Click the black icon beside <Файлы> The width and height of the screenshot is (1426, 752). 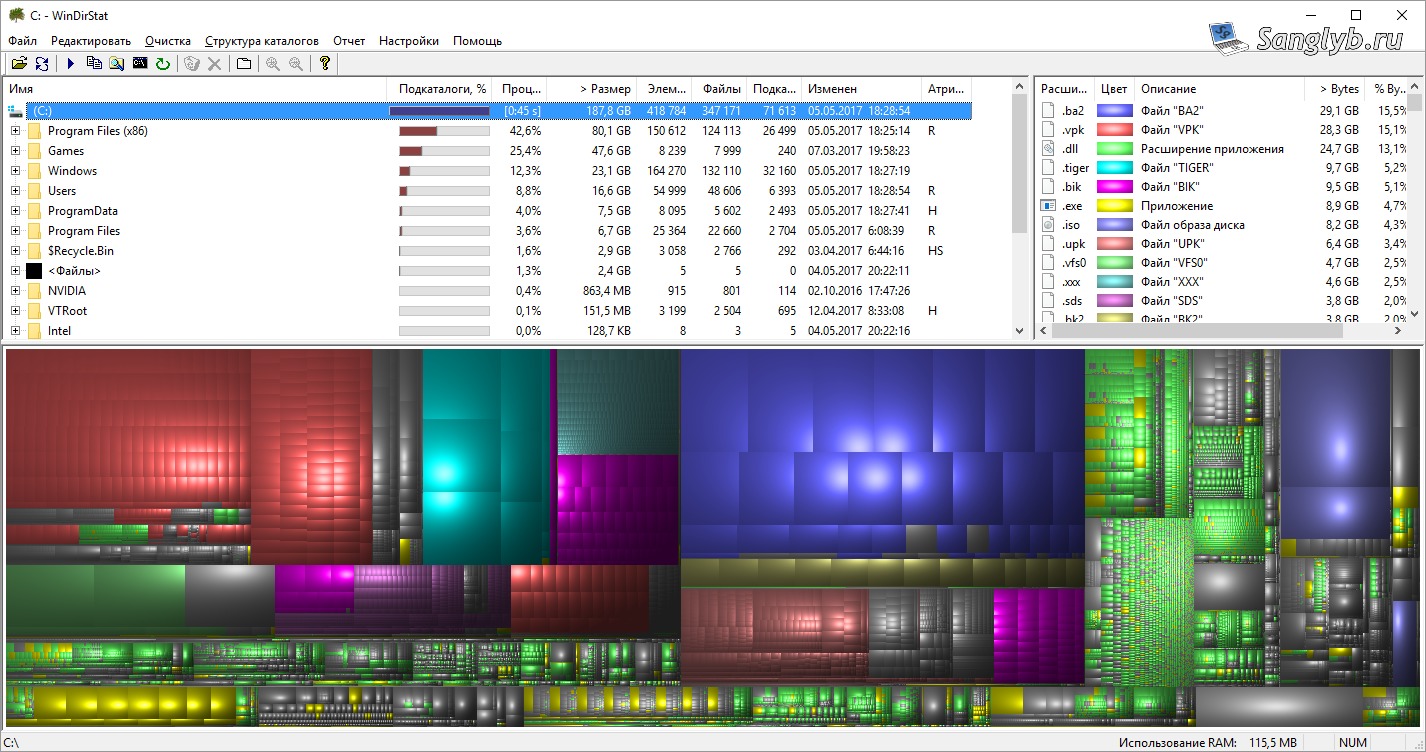(34, 271)
